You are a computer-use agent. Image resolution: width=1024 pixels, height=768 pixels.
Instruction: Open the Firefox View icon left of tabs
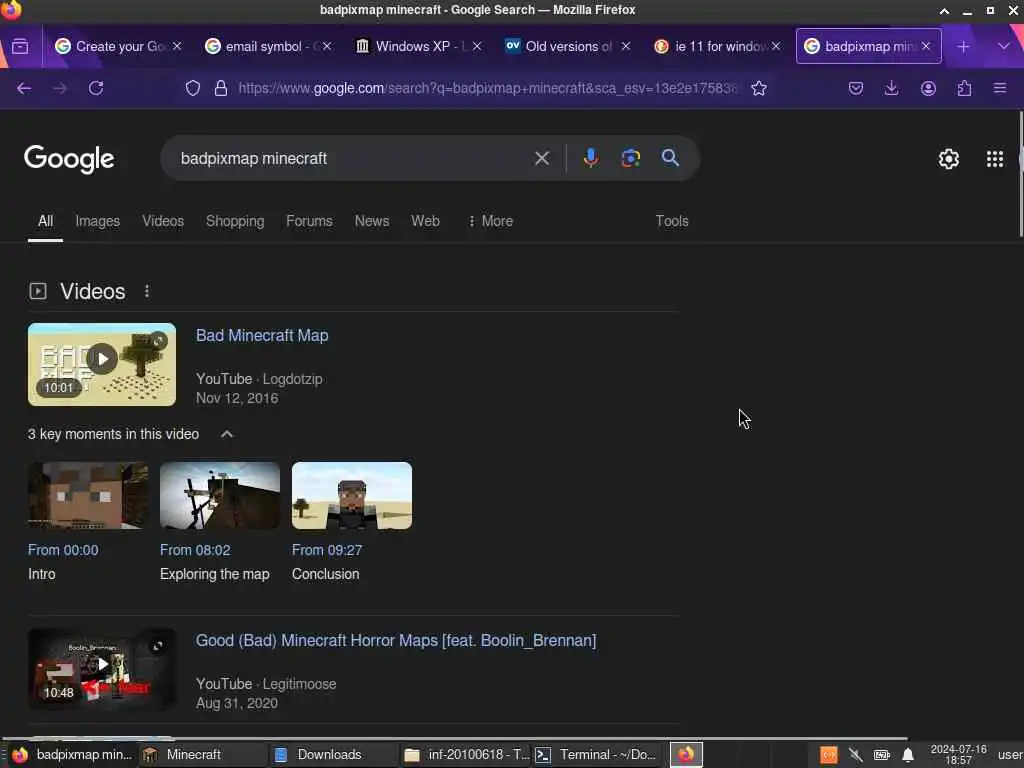point(20,46)
